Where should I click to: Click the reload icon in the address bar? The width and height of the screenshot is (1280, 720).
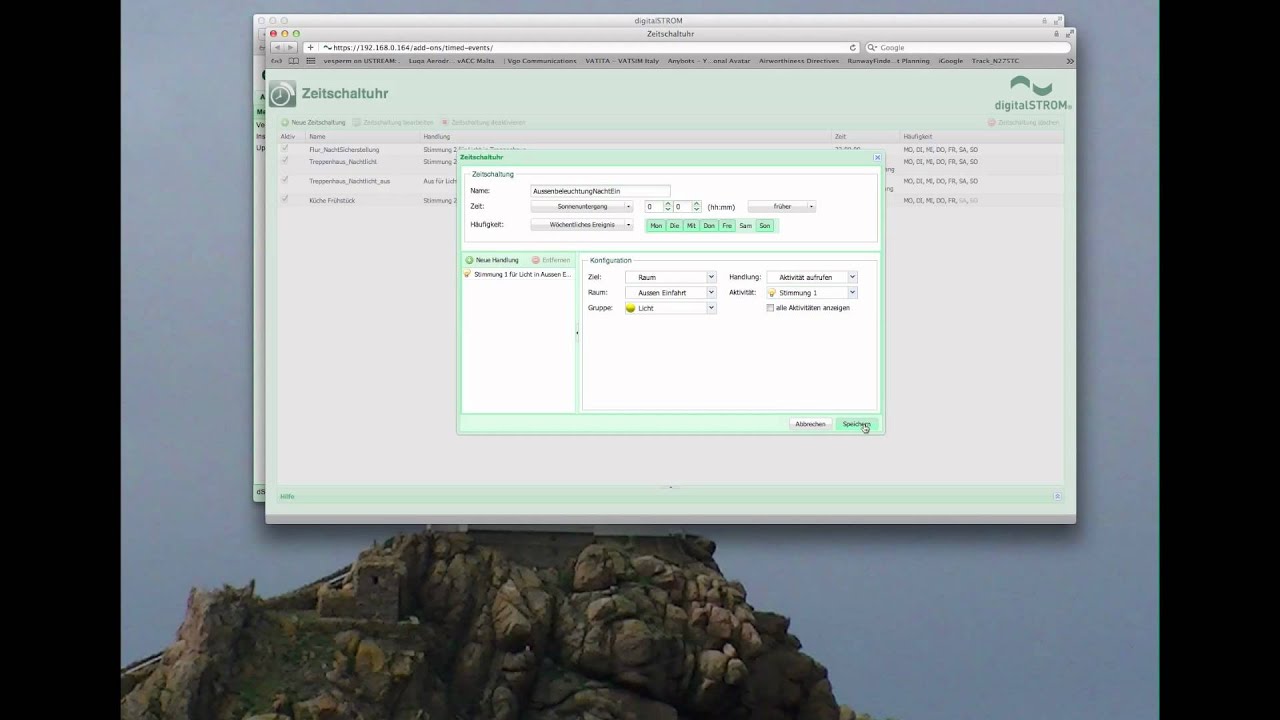(853, 47)
